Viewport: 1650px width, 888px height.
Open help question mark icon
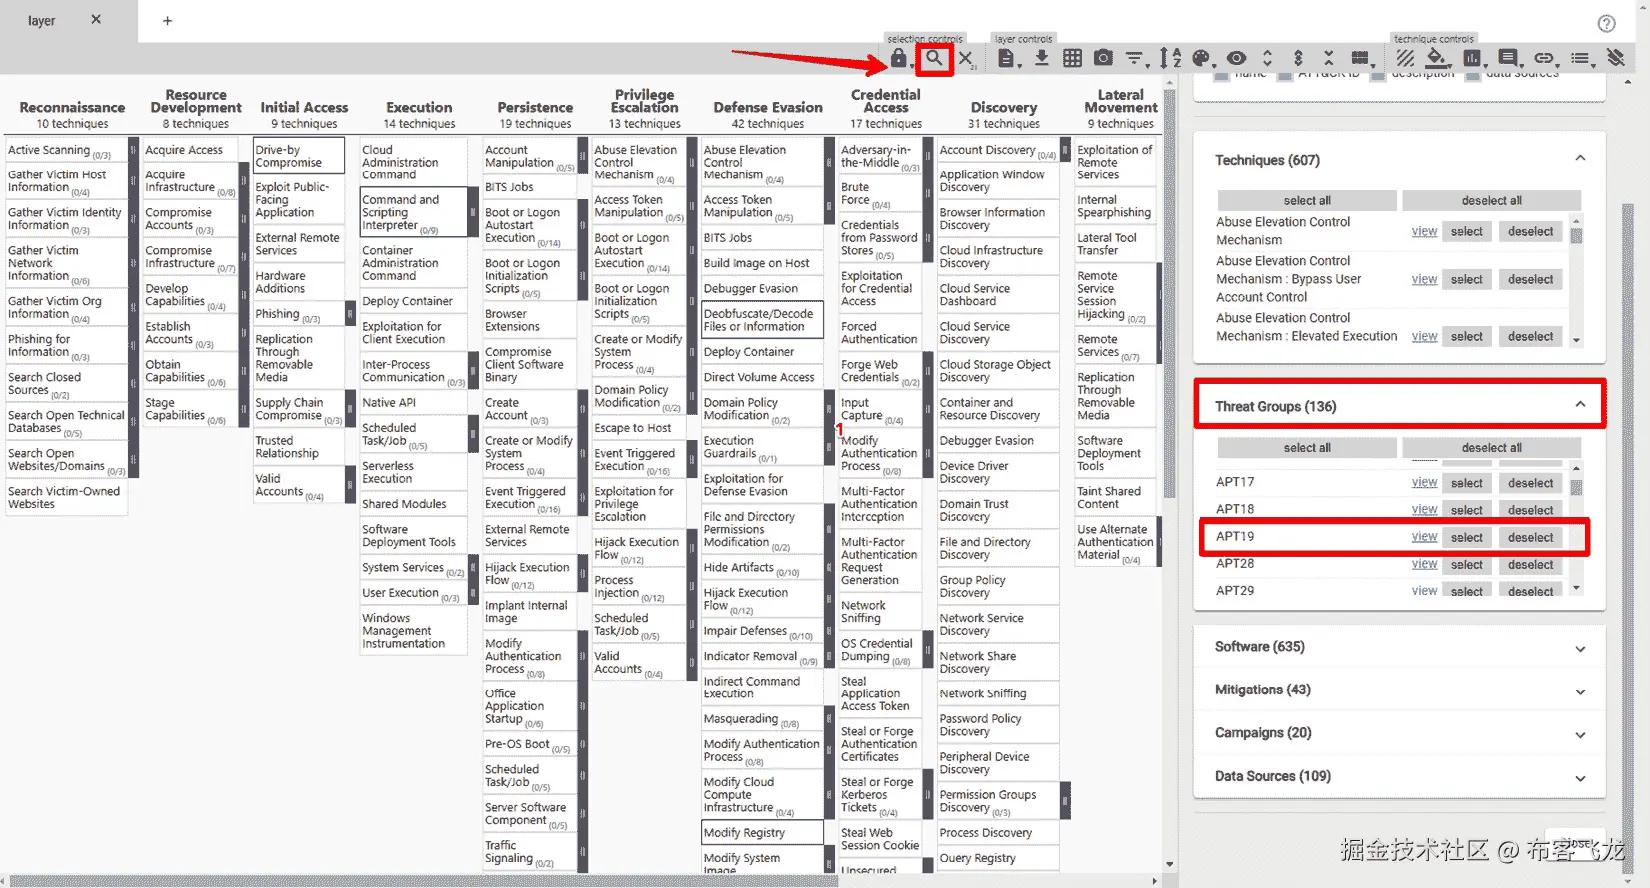coord(1606,24)
